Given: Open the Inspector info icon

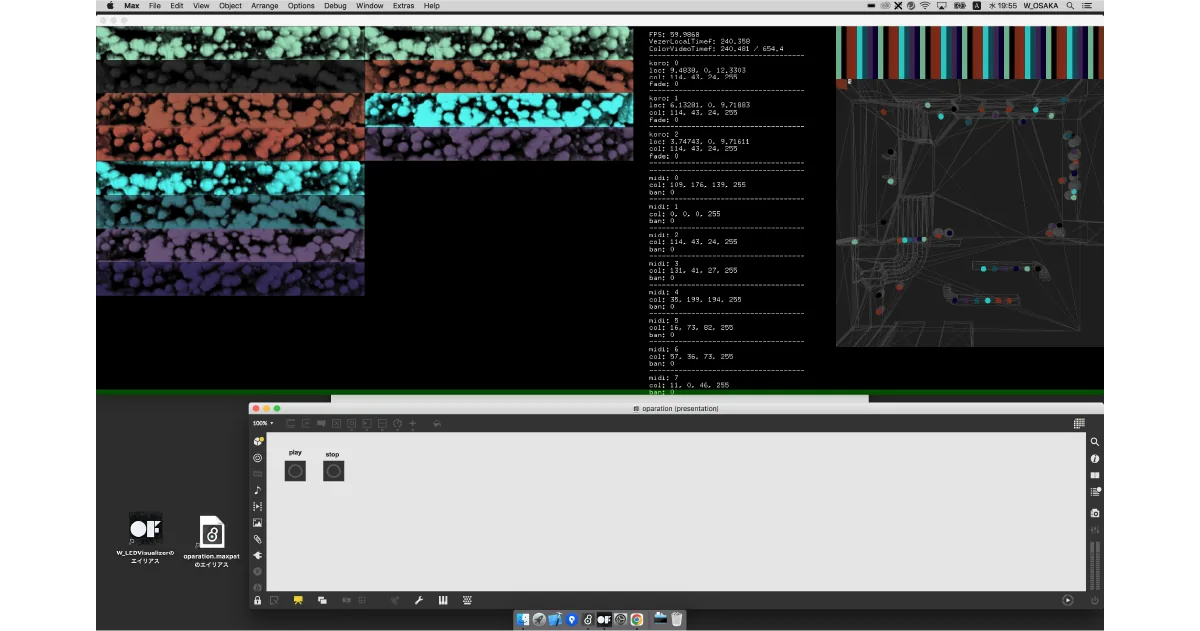Looking at the screenshot, I should [x=1095, y=458].
